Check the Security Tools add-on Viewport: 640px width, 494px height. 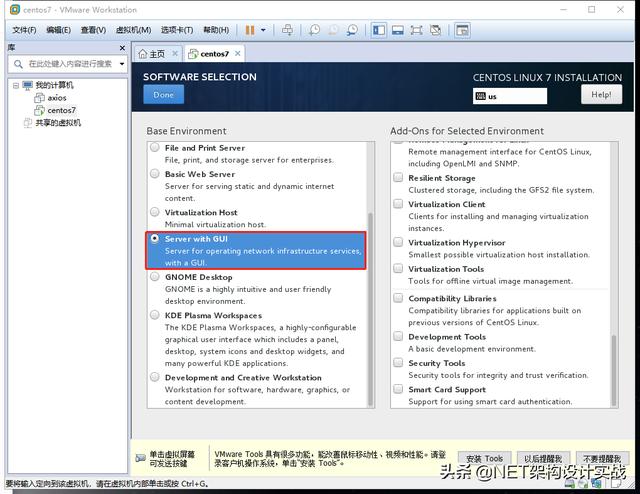pyautogui.click(x=398, y=363)
